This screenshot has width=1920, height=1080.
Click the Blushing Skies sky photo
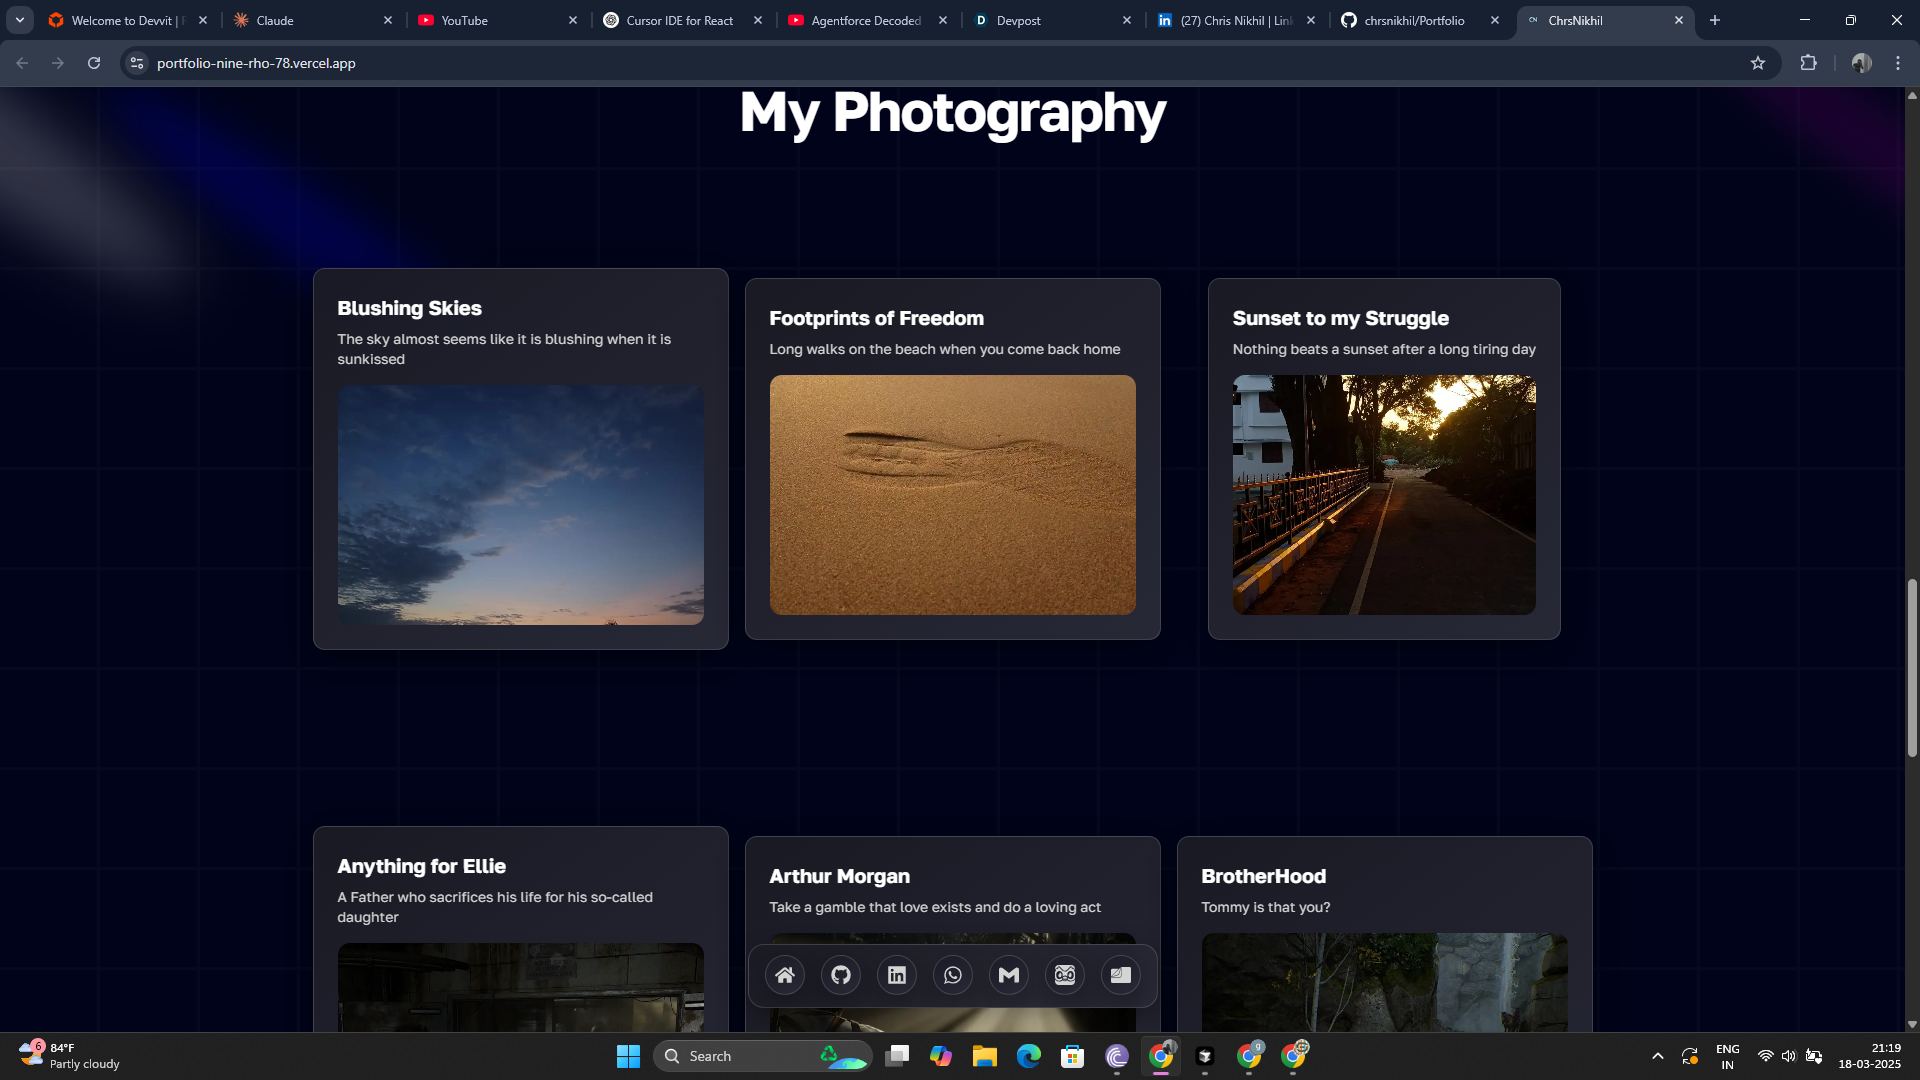(520, 505)
